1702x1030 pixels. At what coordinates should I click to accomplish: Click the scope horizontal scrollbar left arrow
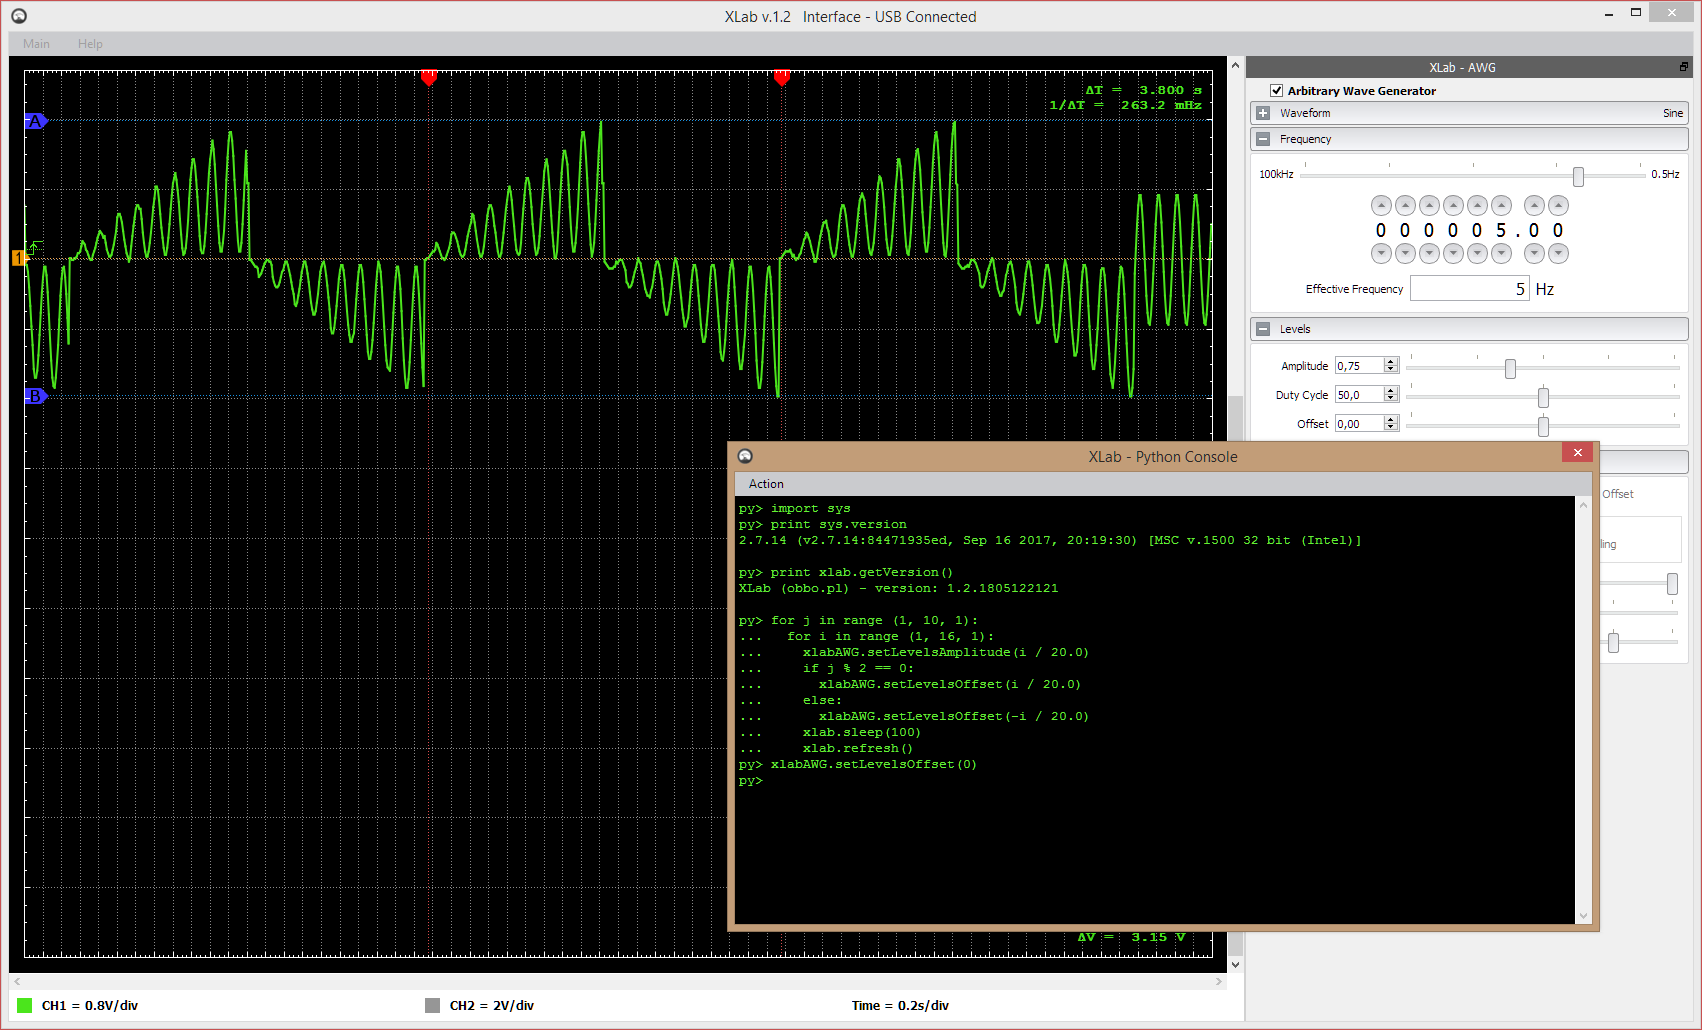click(17, 982)
